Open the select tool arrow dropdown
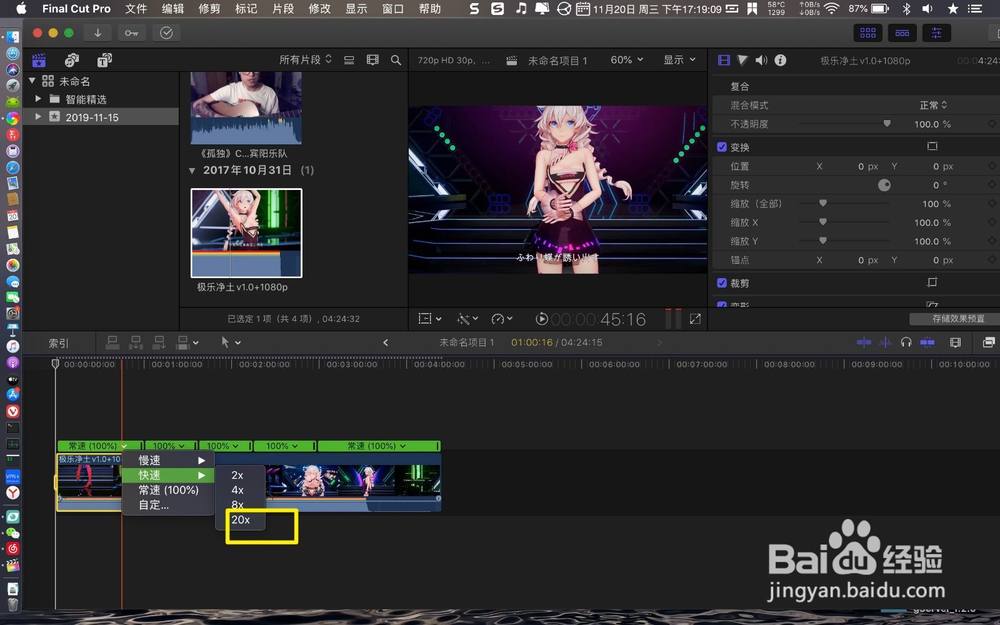The image size is (1000, 625). point(230,342)
